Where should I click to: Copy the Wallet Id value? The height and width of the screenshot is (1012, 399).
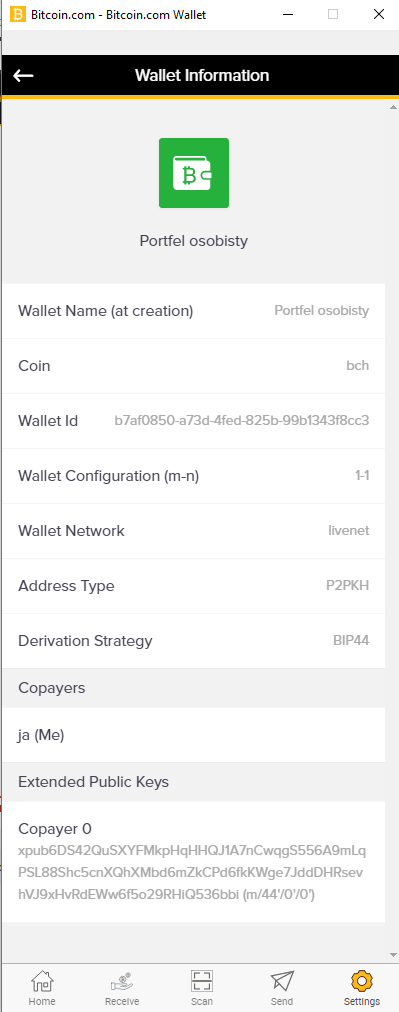241,421
